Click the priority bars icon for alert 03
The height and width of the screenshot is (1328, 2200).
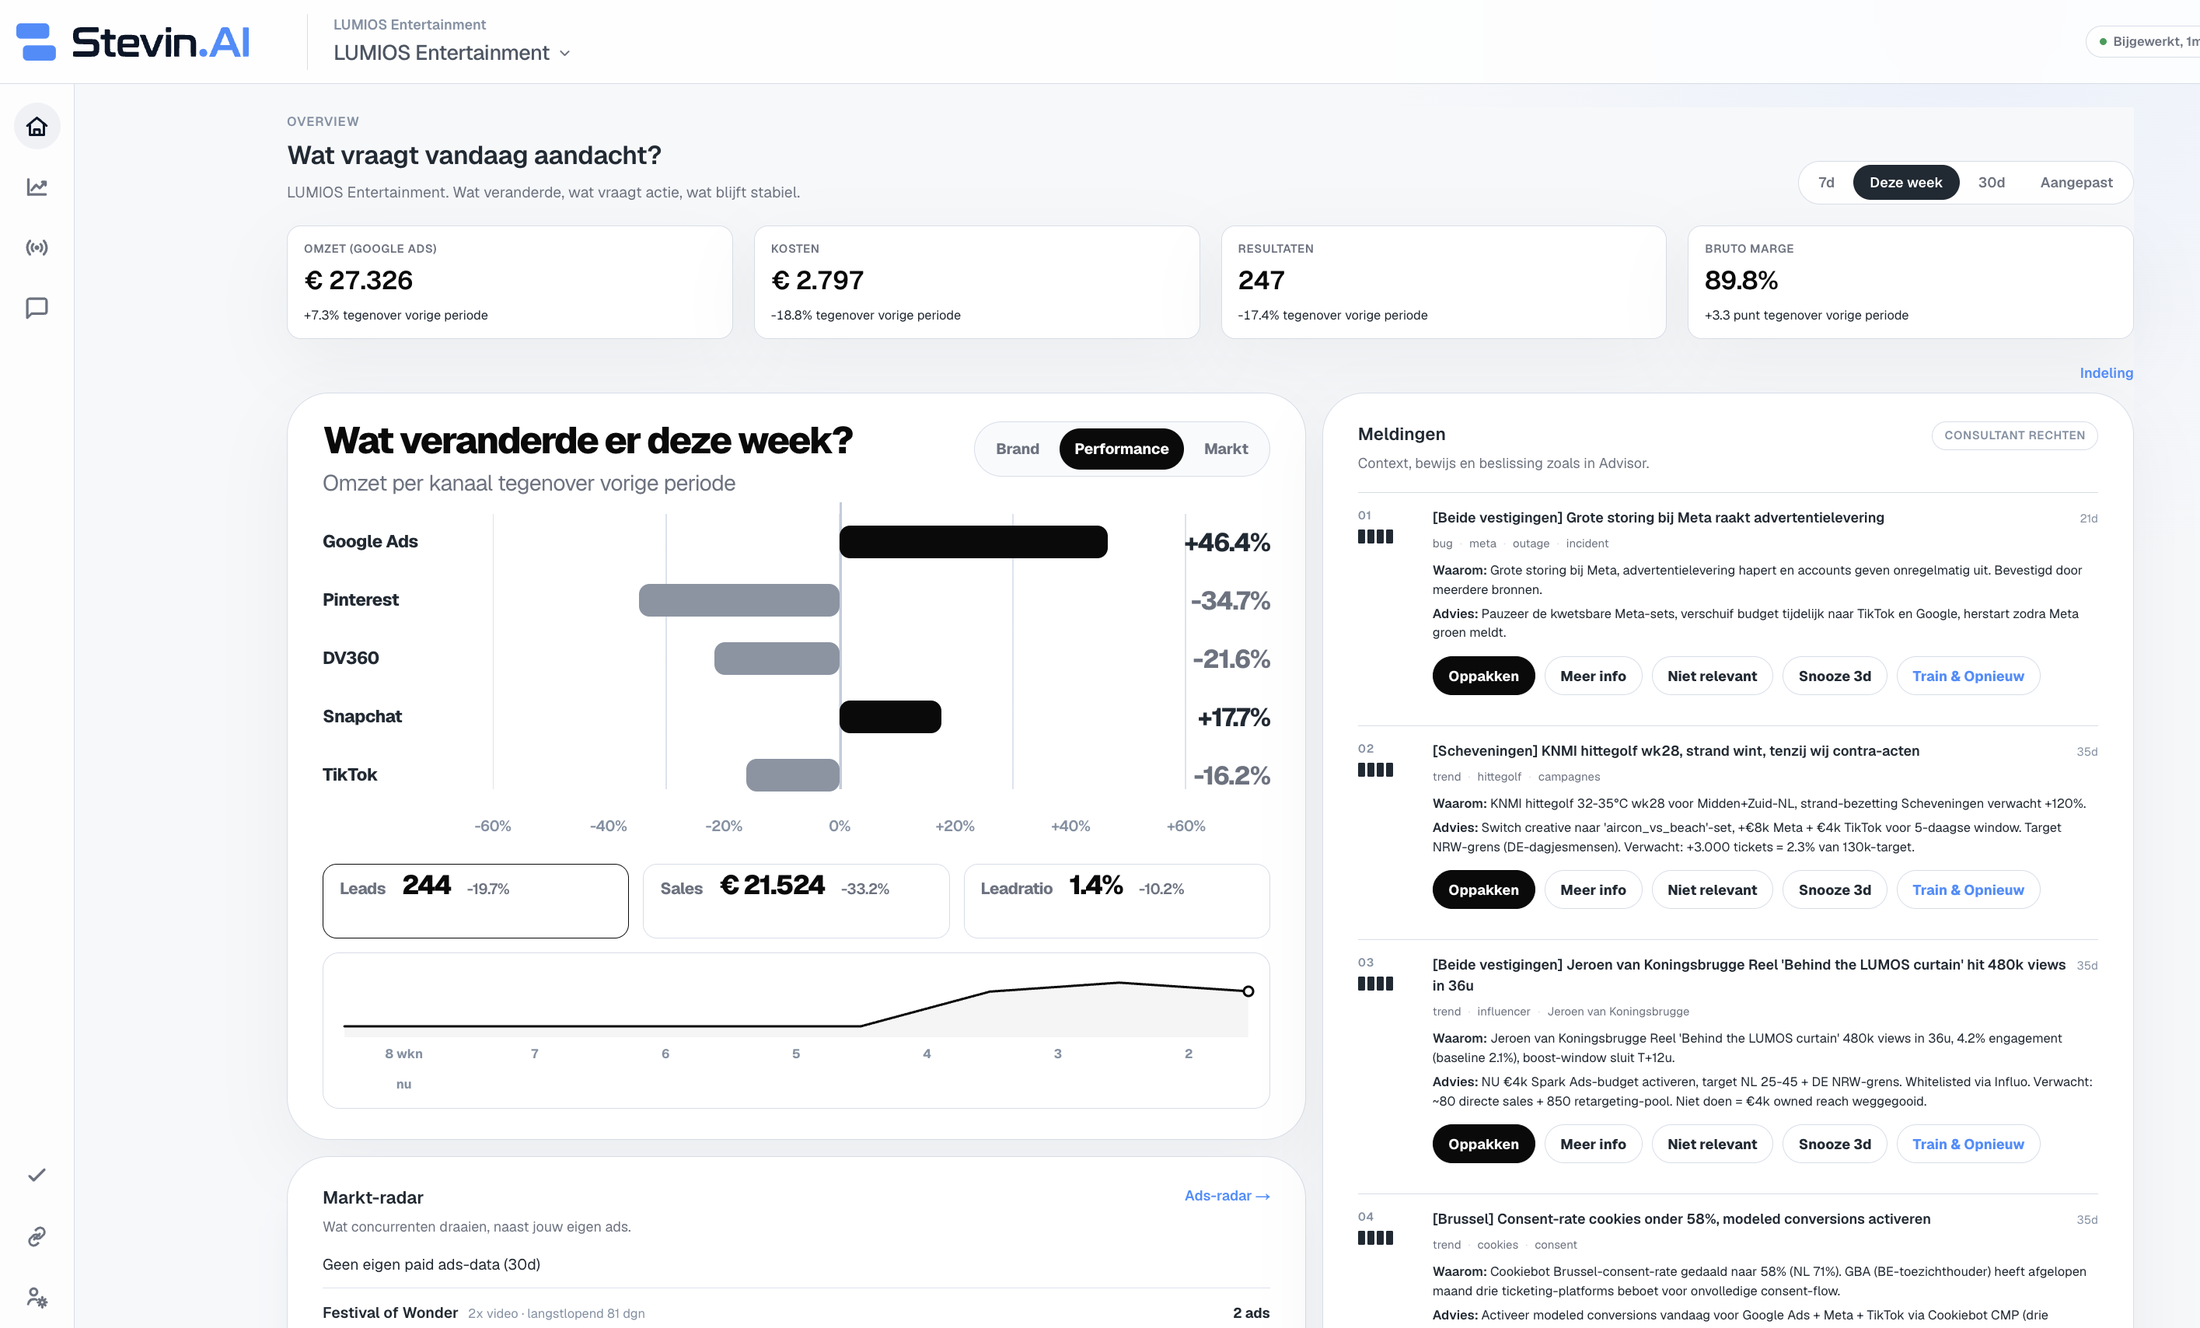point(1375,984)
